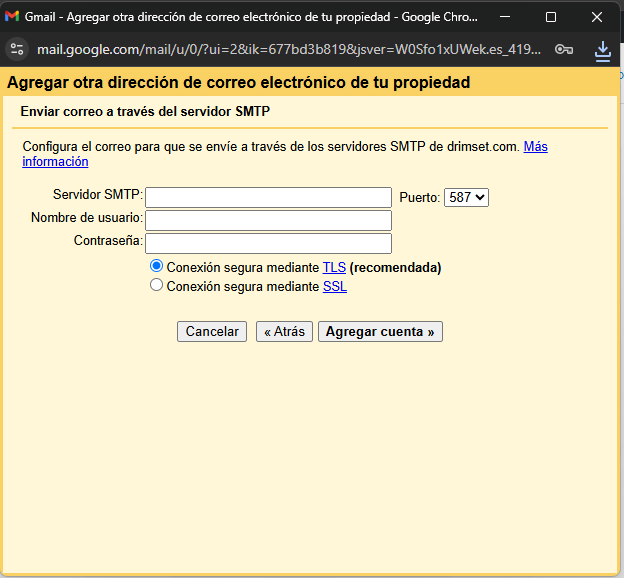Click the Agregar cuenta » button

pos(380,332)
